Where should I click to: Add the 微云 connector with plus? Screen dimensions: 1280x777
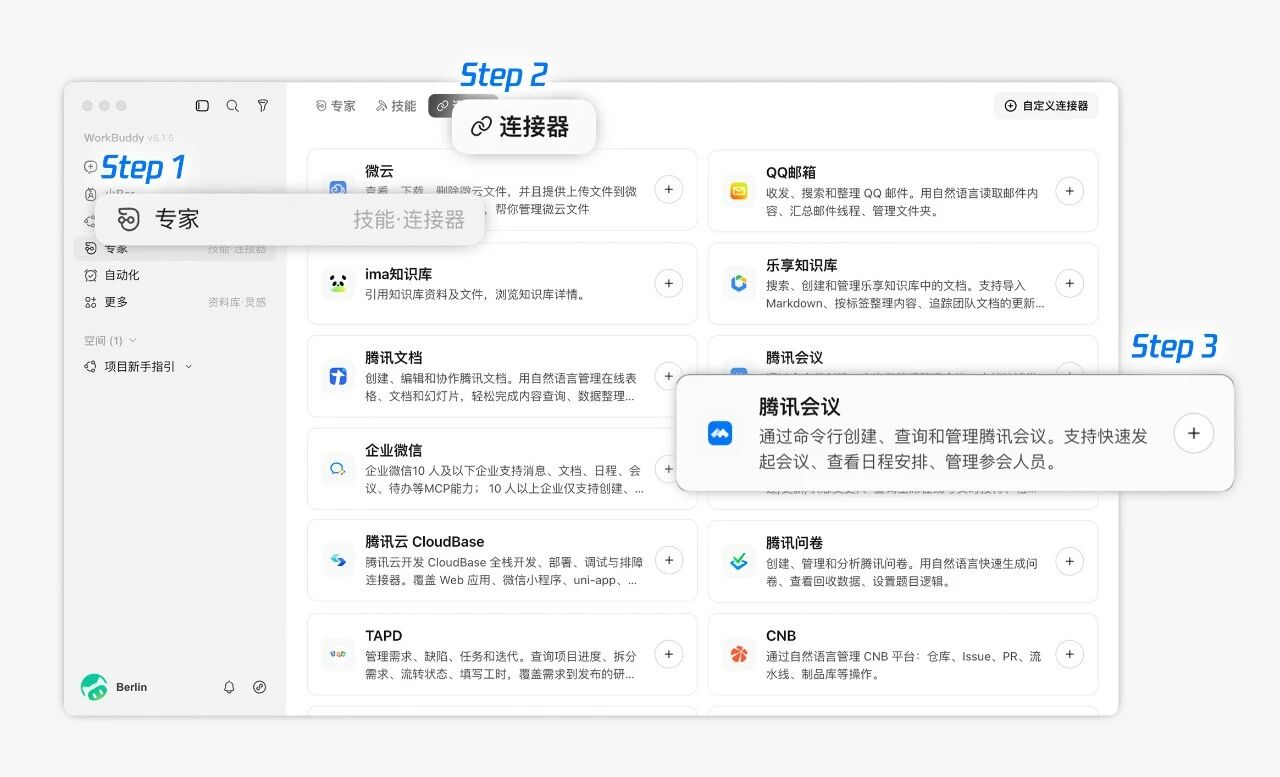[669, 189]
